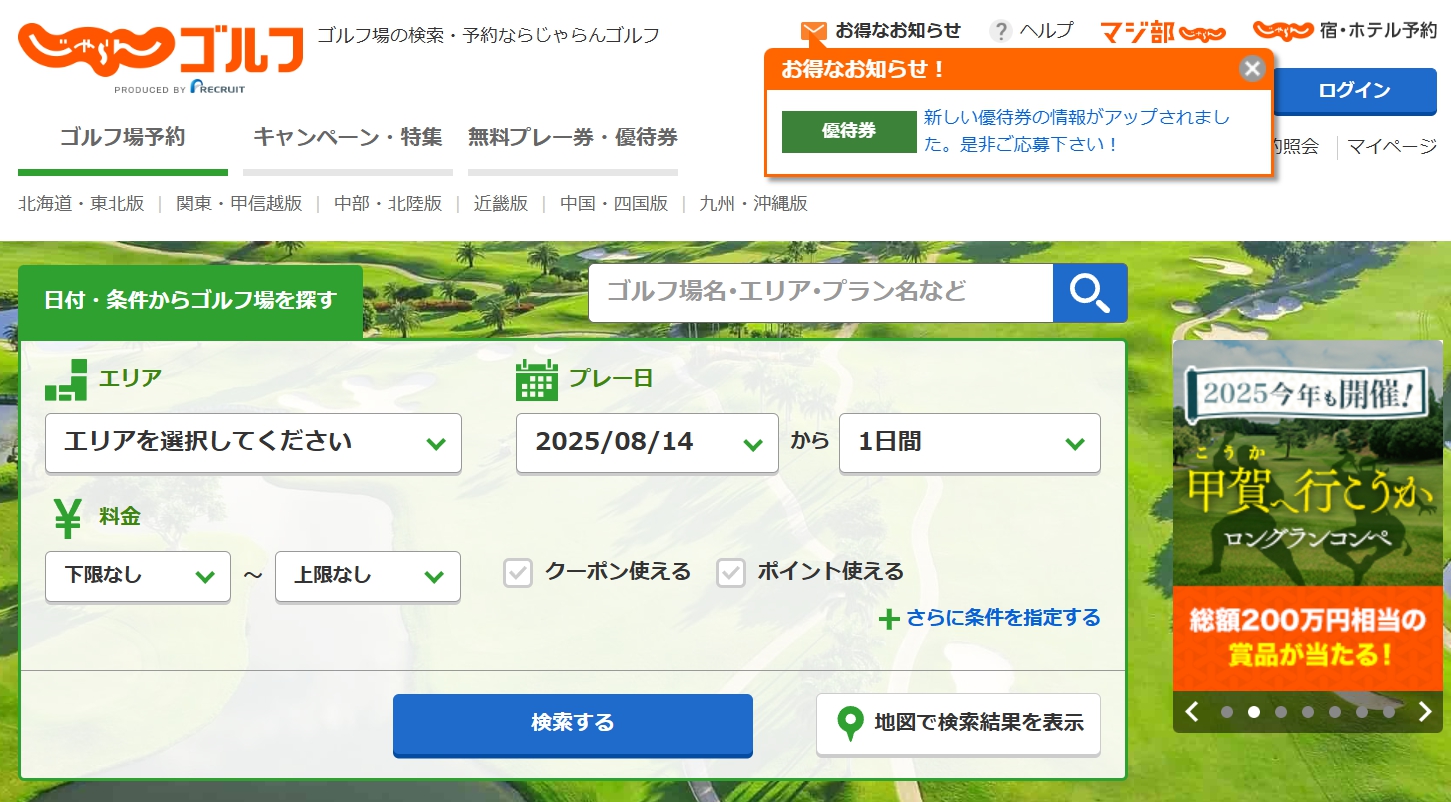Expand the play date 2025/08/14 dropdown
The height and width of the screenshot is (802, 1451).
(647, 442)
